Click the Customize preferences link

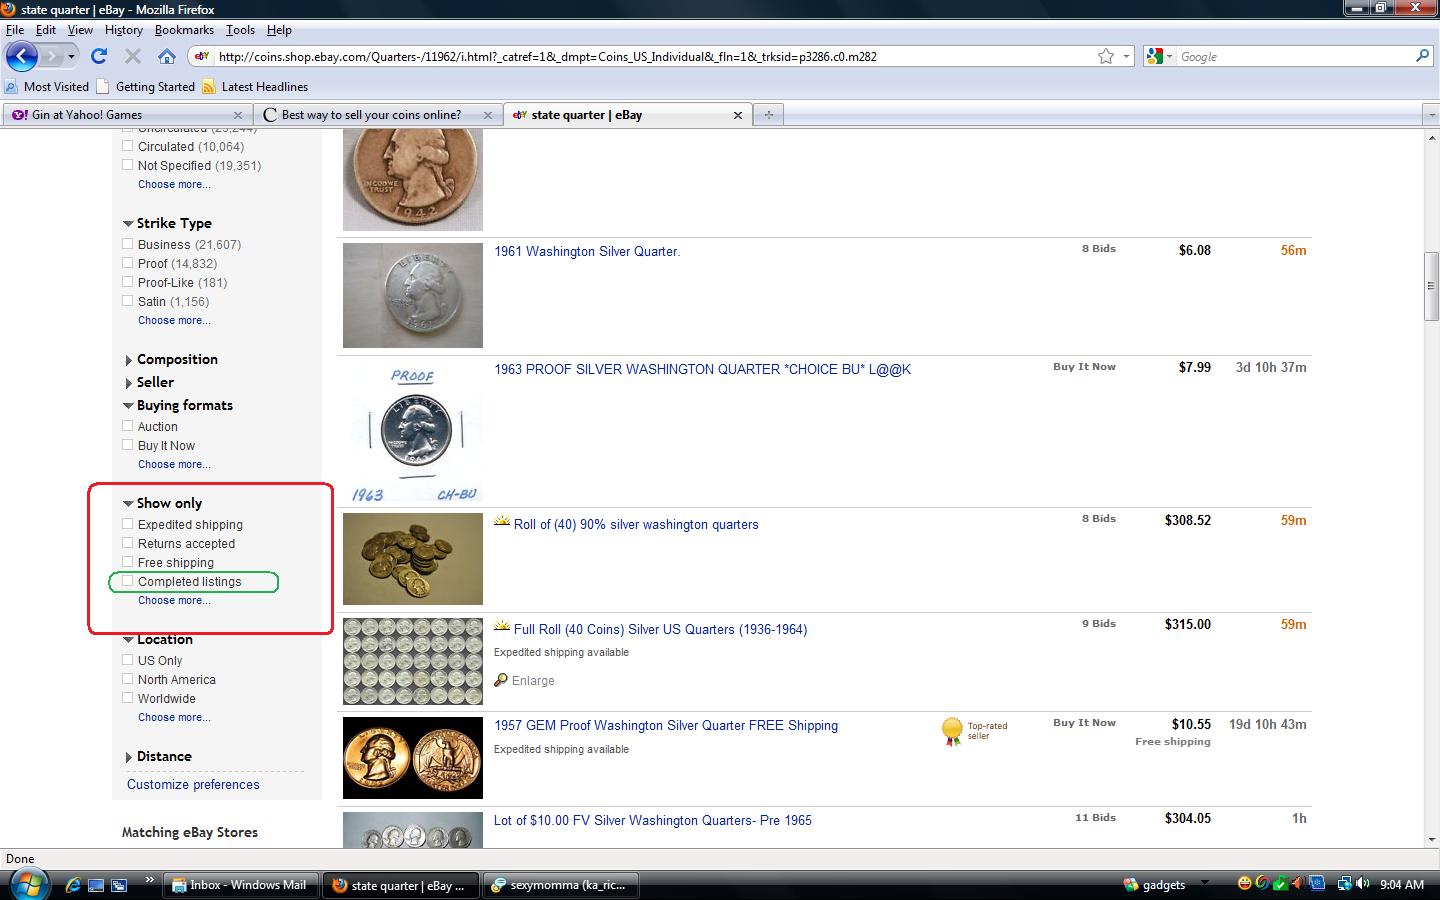[193, 785]
